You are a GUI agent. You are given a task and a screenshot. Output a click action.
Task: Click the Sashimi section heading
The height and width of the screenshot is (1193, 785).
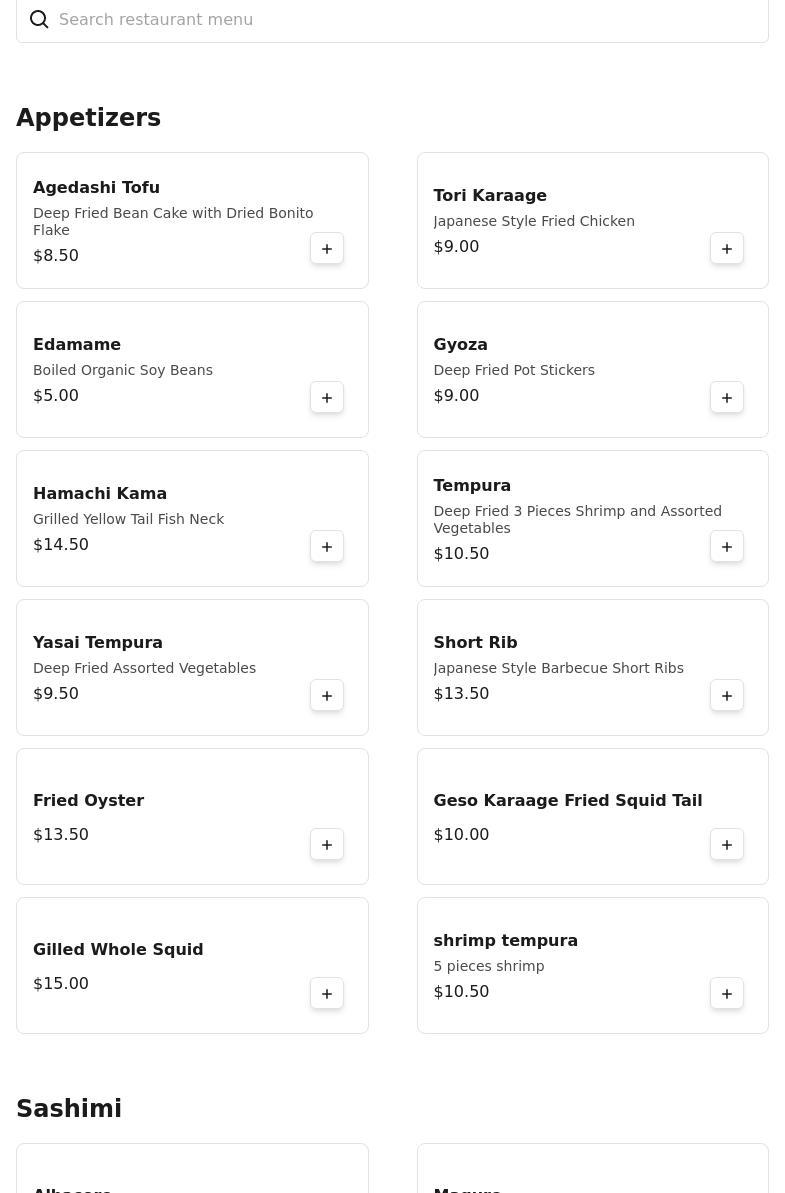[68, 1109]
